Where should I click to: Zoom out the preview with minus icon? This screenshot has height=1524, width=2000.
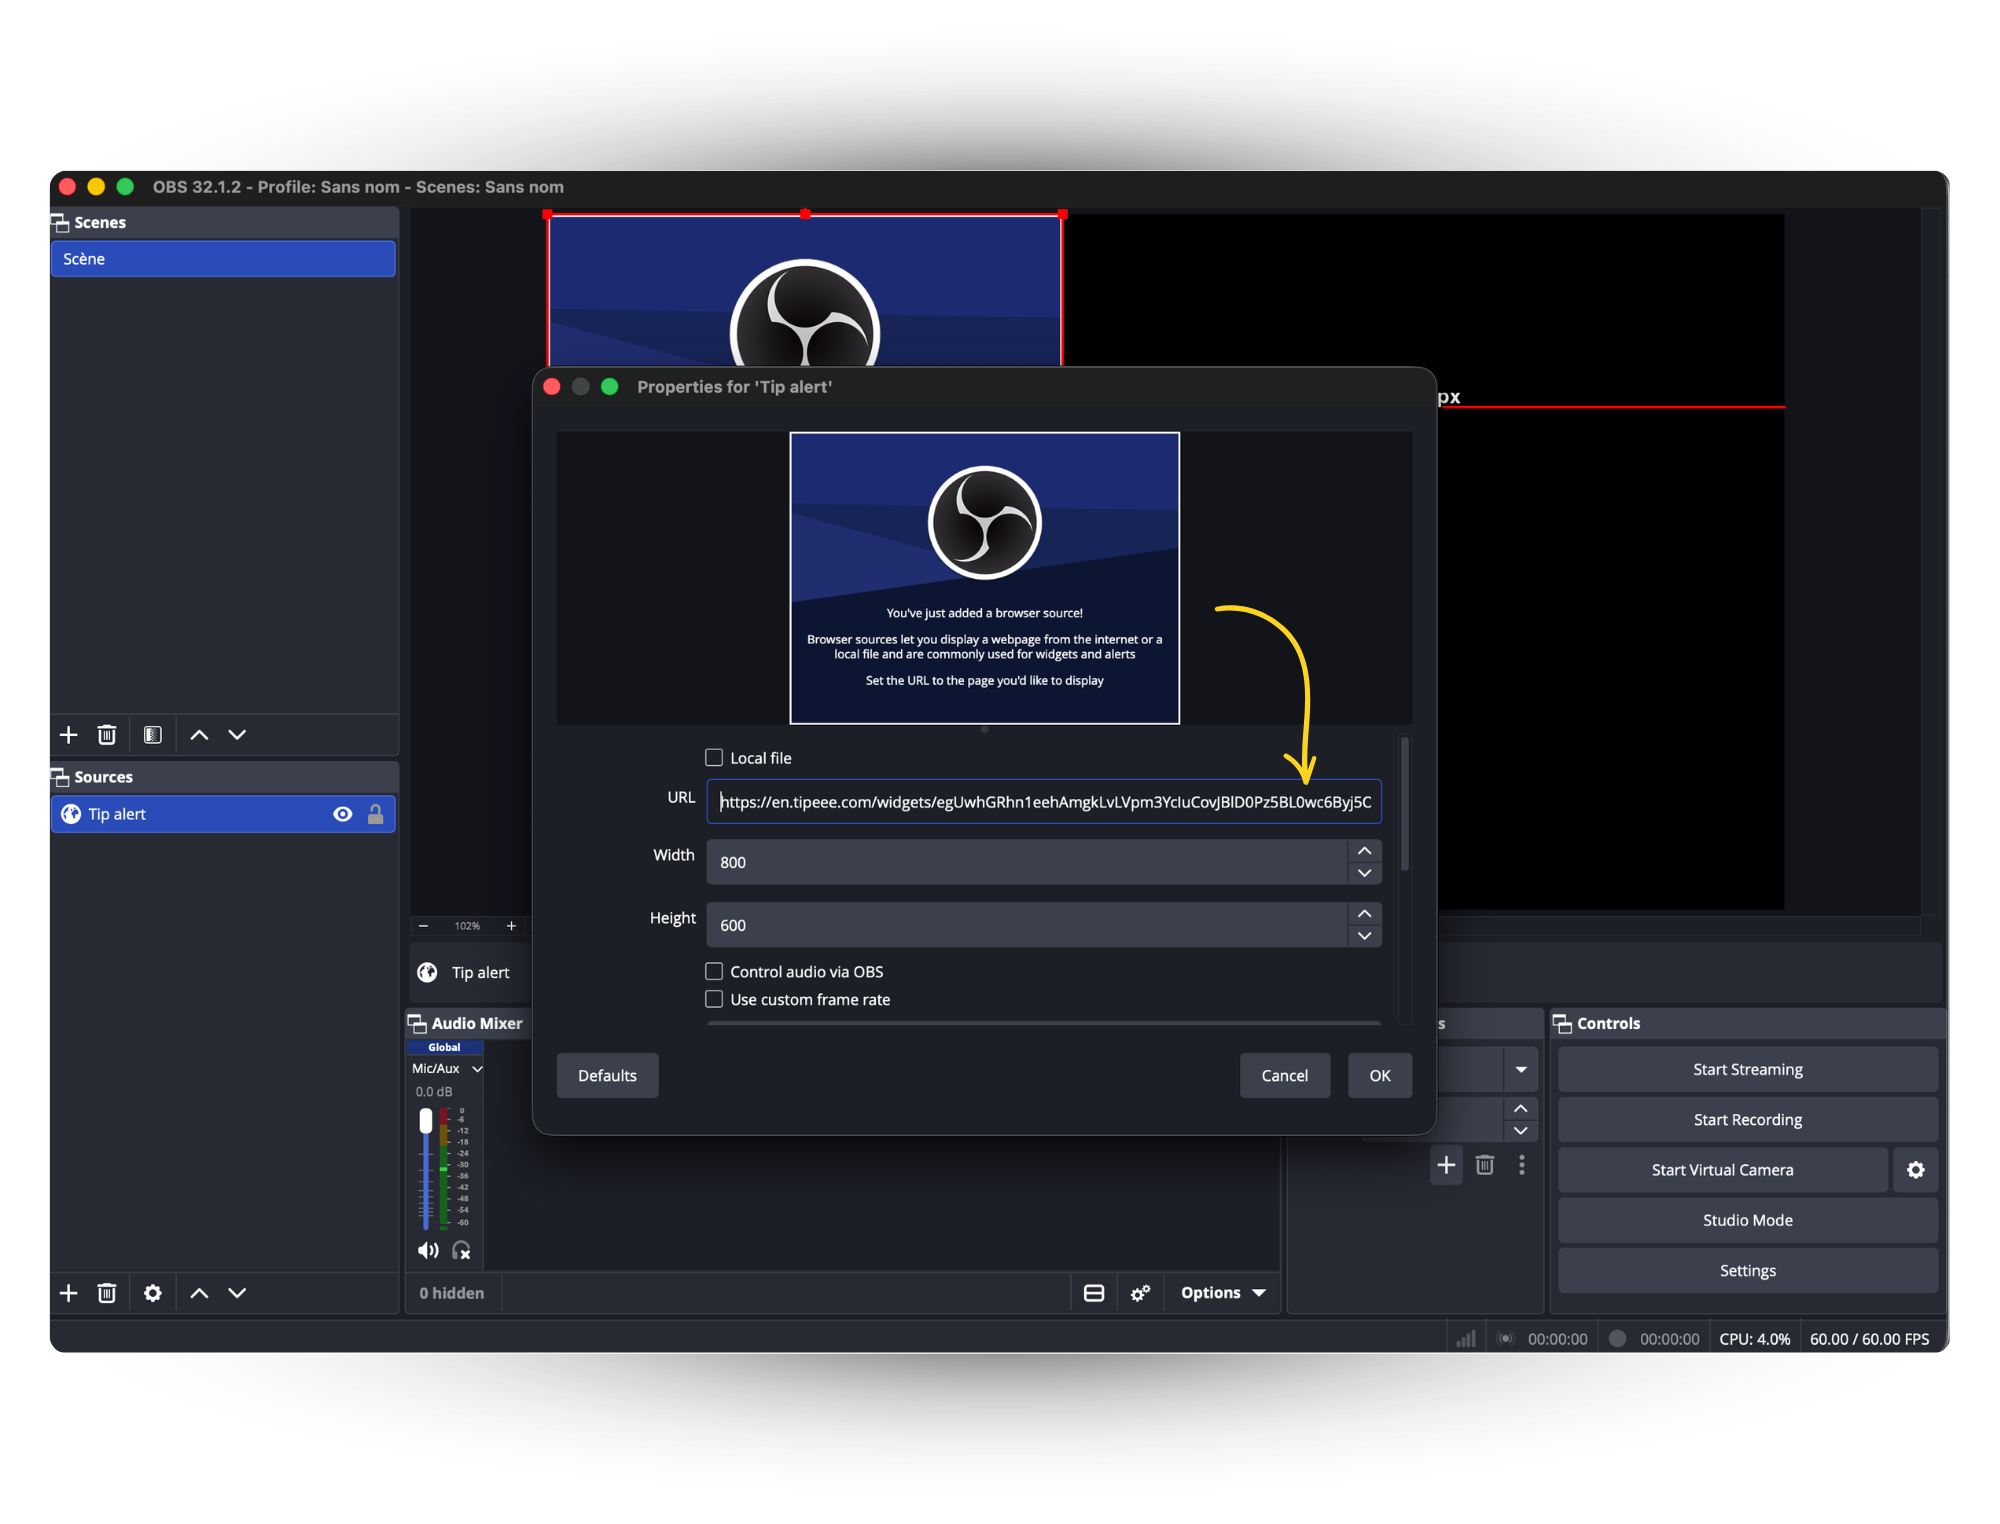[x=423, y=926]
